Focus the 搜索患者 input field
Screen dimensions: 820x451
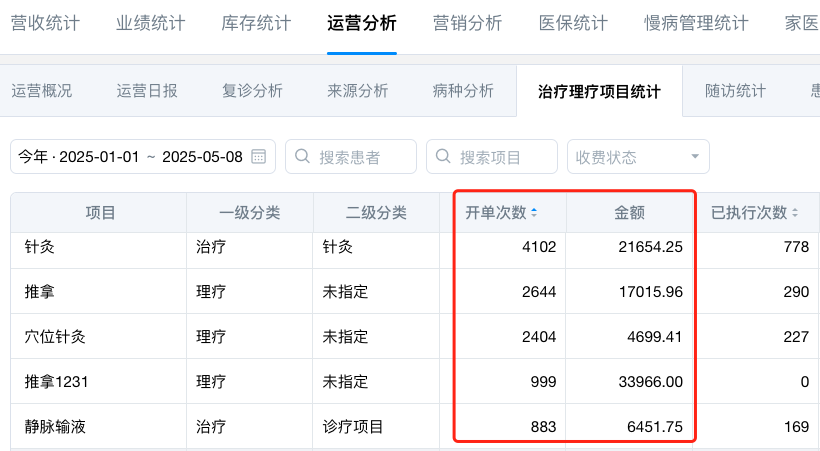coord(362,157)
